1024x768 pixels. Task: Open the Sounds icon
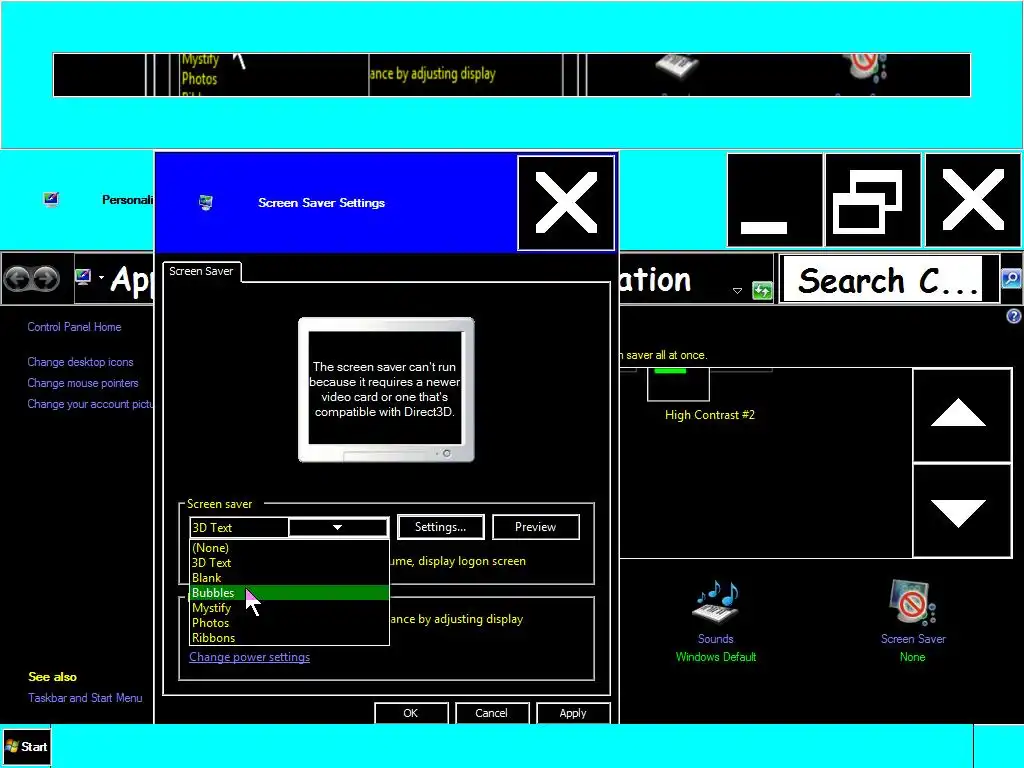pos(716,601)
